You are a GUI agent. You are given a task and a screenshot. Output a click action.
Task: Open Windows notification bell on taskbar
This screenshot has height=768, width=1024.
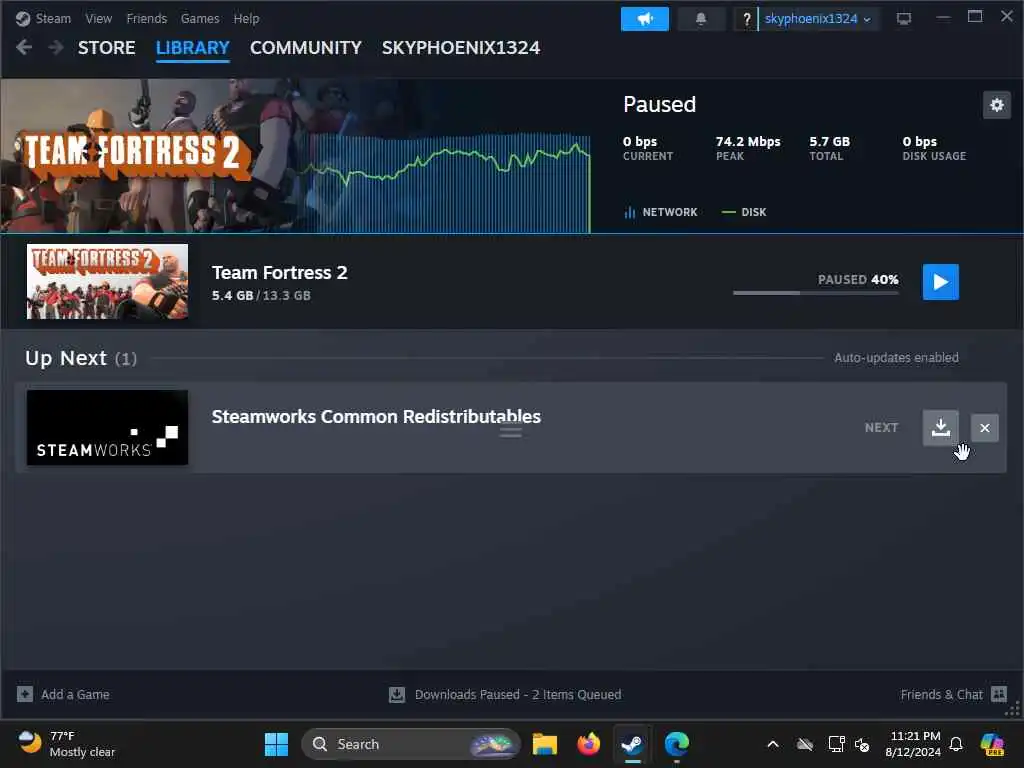(x=955, y=744)
